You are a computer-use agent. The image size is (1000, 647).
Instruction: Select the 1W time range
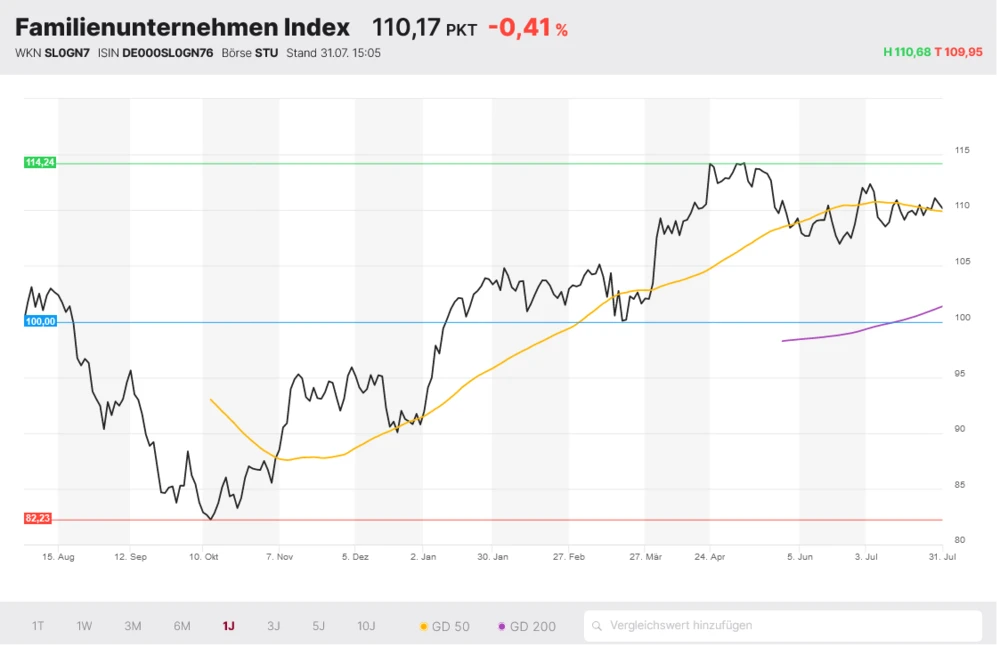[84, 627]
